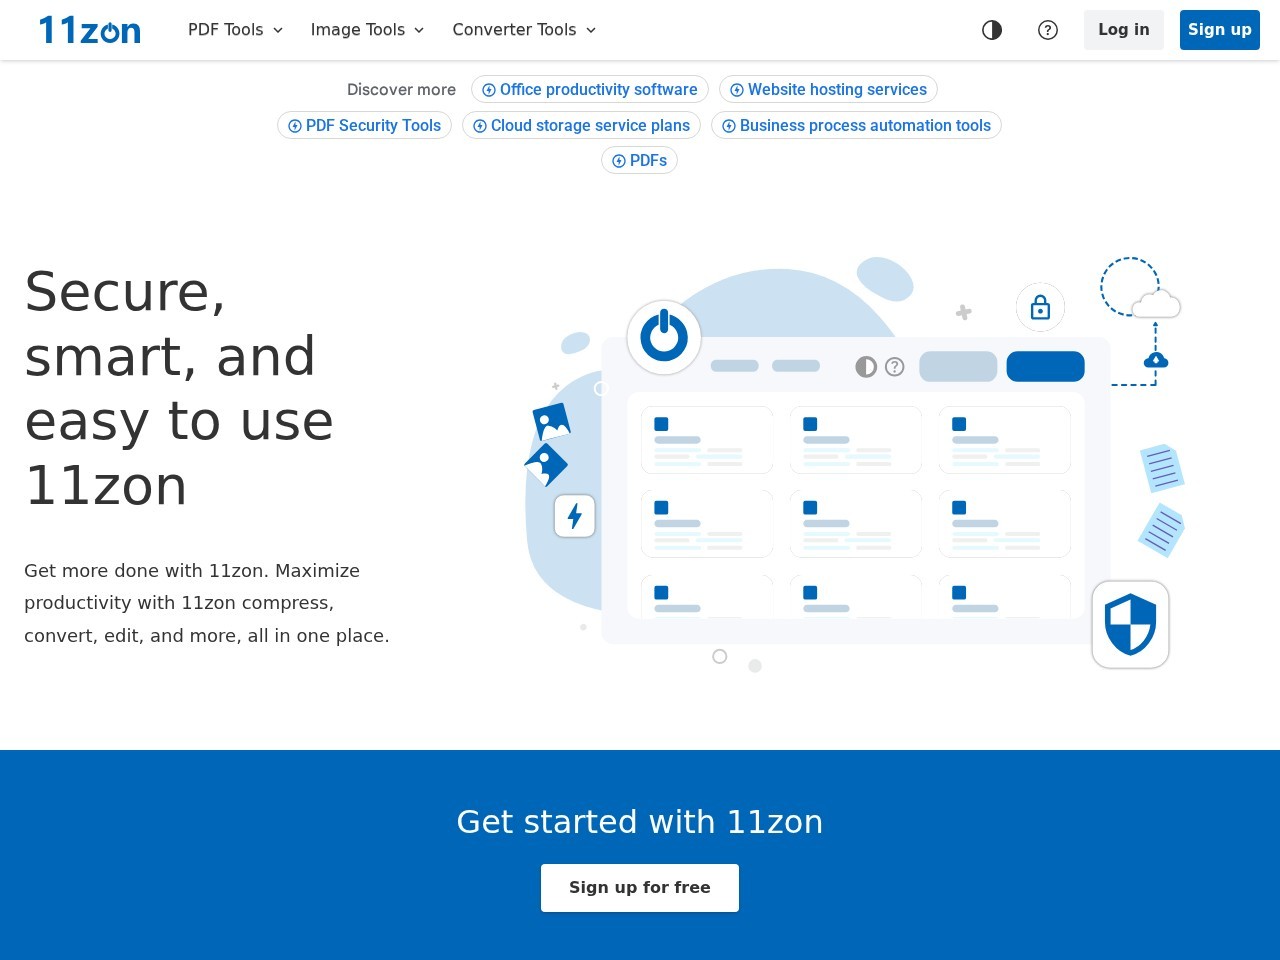The image size is (1280, 960).
Task: Click the blue shield icon
Action: click(1130, 625)
